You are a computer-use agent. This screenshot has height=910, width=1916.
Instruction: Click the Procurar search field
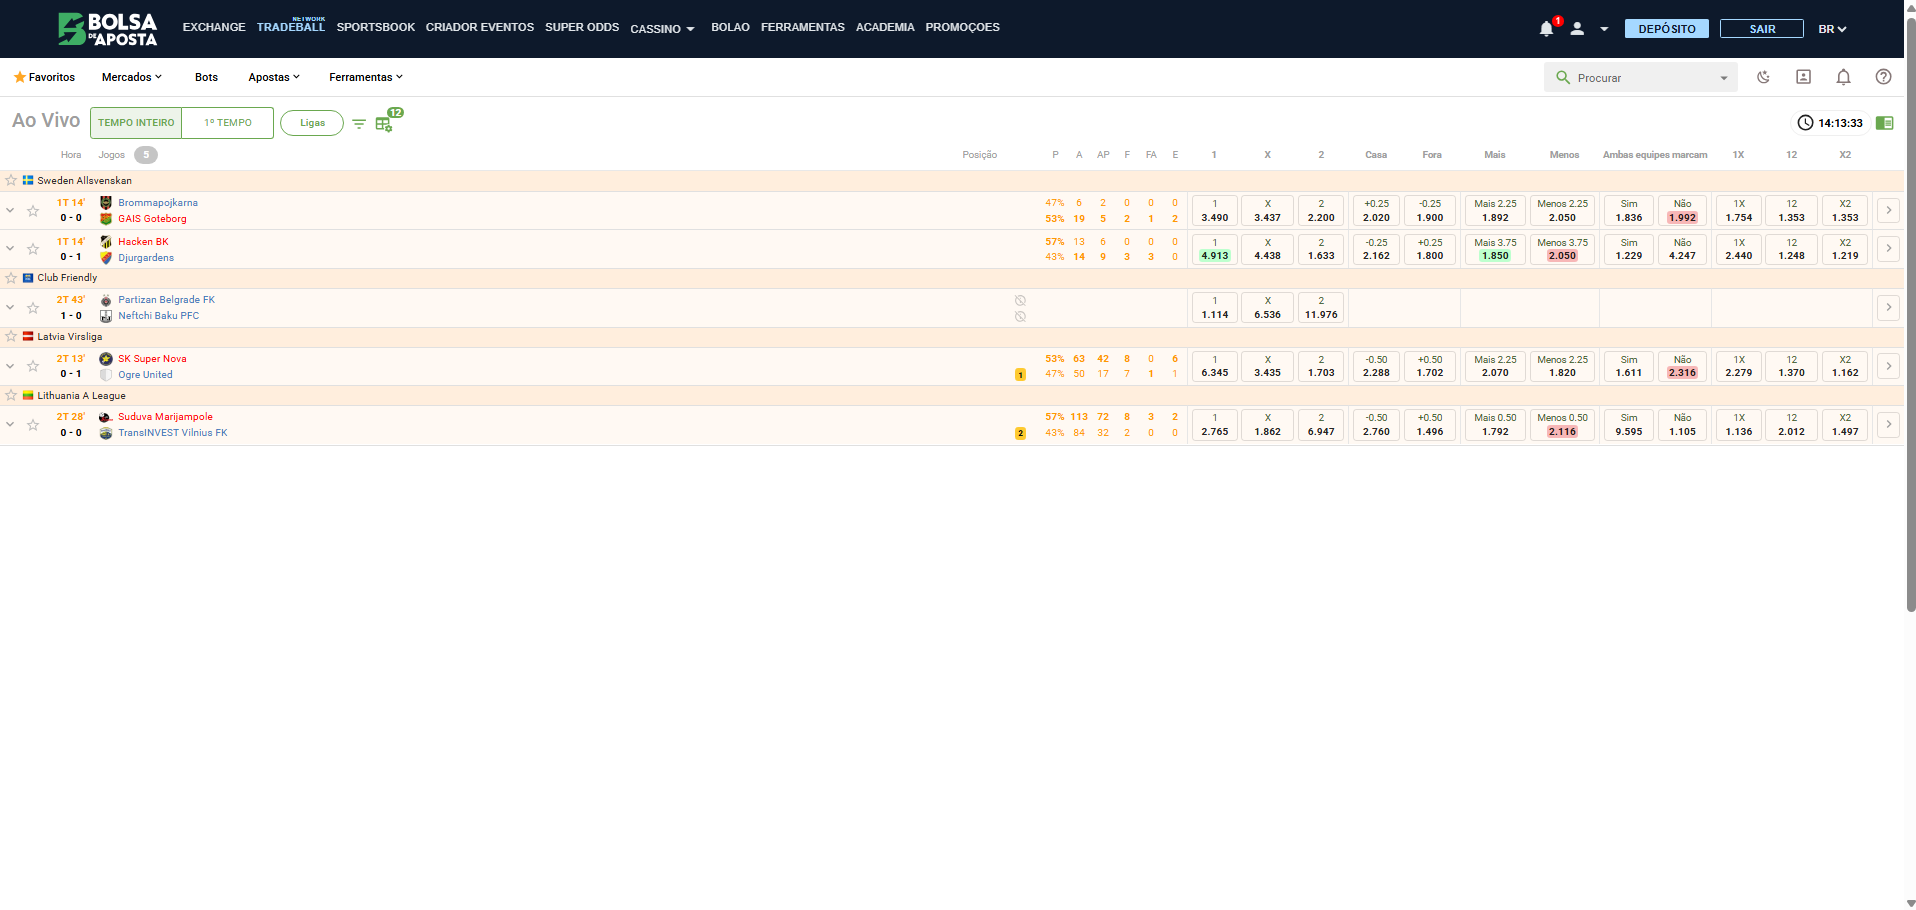[x=1640, y=78]
